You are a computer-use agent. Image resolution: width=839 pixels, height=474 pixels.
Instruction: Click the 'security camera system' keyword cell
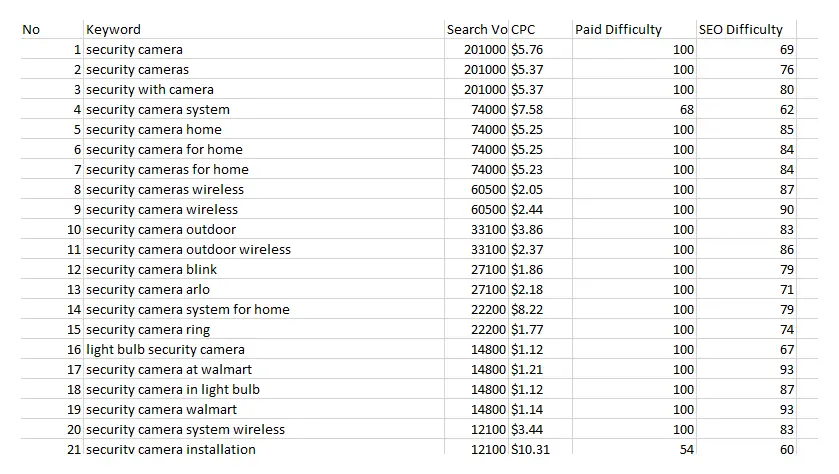264,109
